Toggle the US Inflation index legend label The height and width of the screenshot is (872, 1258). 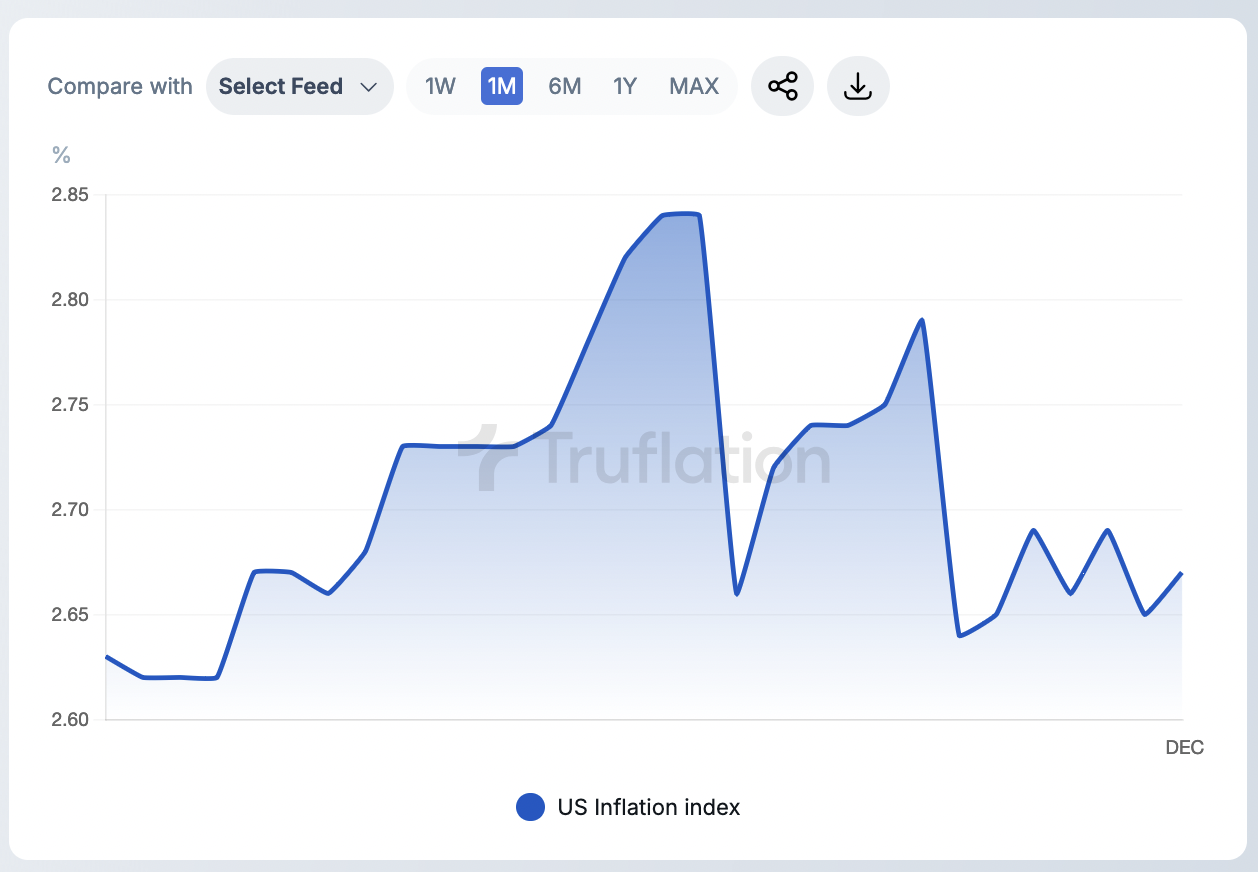click(648, 807)
